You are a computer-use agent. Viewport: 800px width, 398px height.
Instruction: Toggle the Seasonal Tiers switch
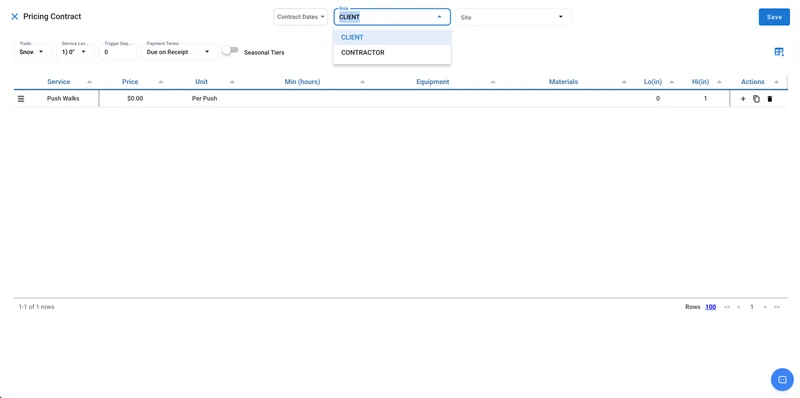coord(230,50)
